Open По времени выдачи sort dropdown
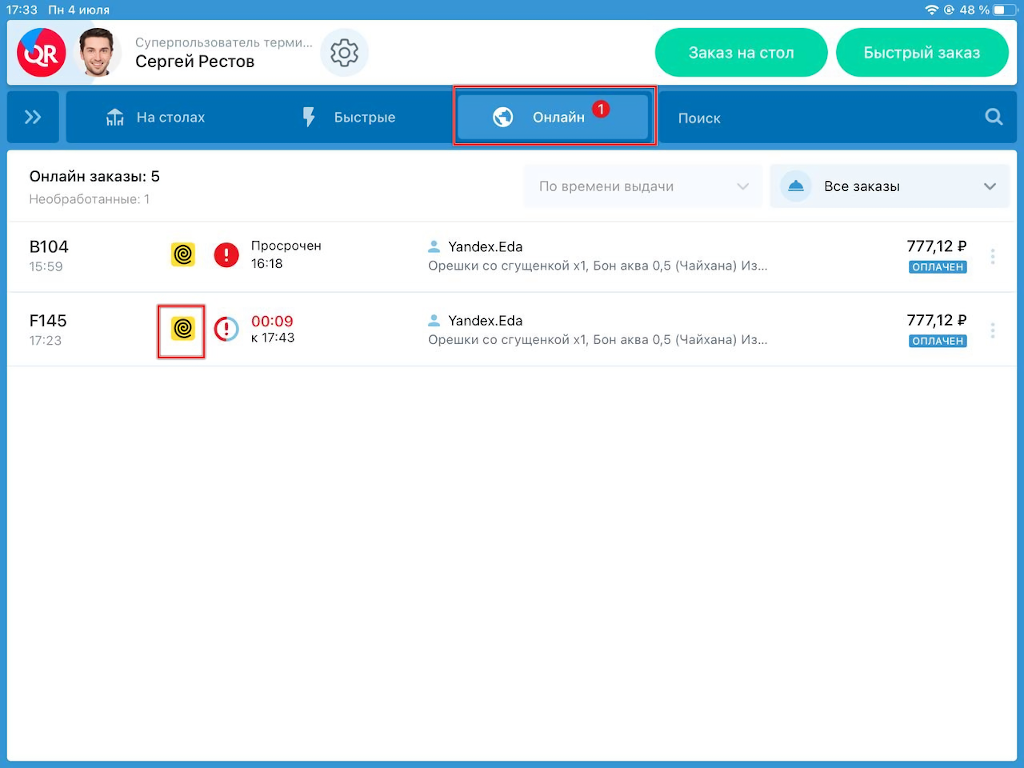 [643, 186]
